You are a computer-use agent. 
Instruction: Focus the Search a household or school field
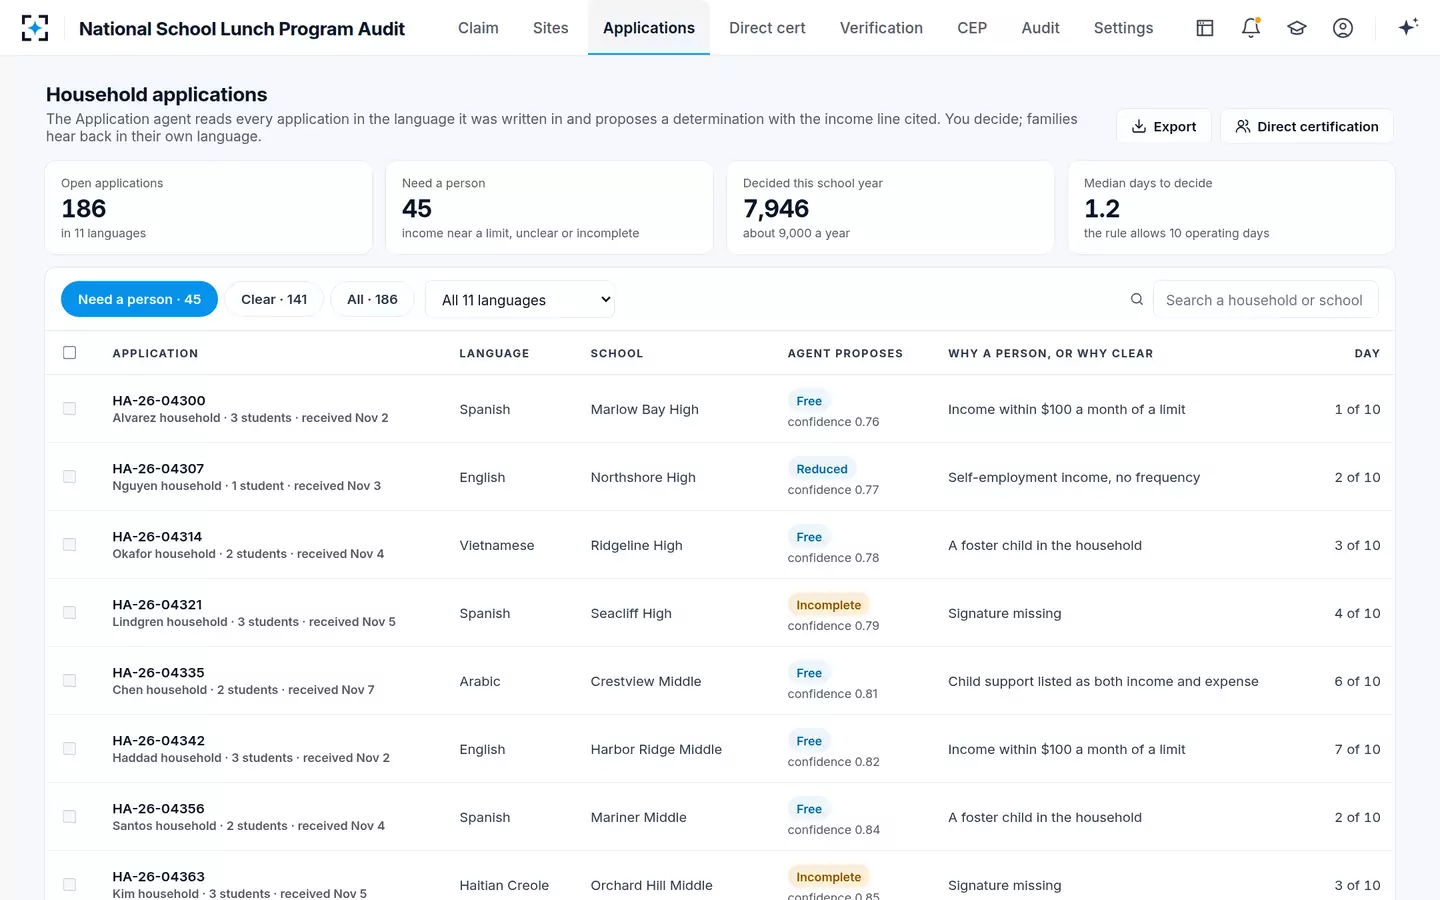tap(1265, 299)
